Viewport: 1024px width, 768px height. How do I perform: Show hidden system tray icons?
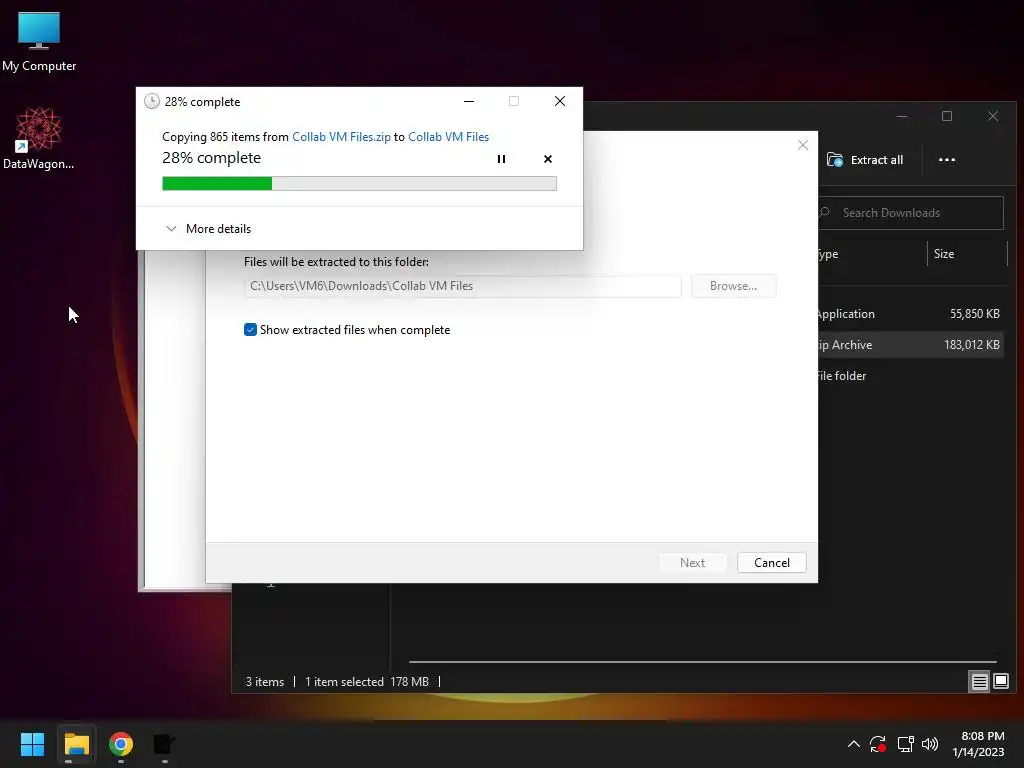coord(854,744)
